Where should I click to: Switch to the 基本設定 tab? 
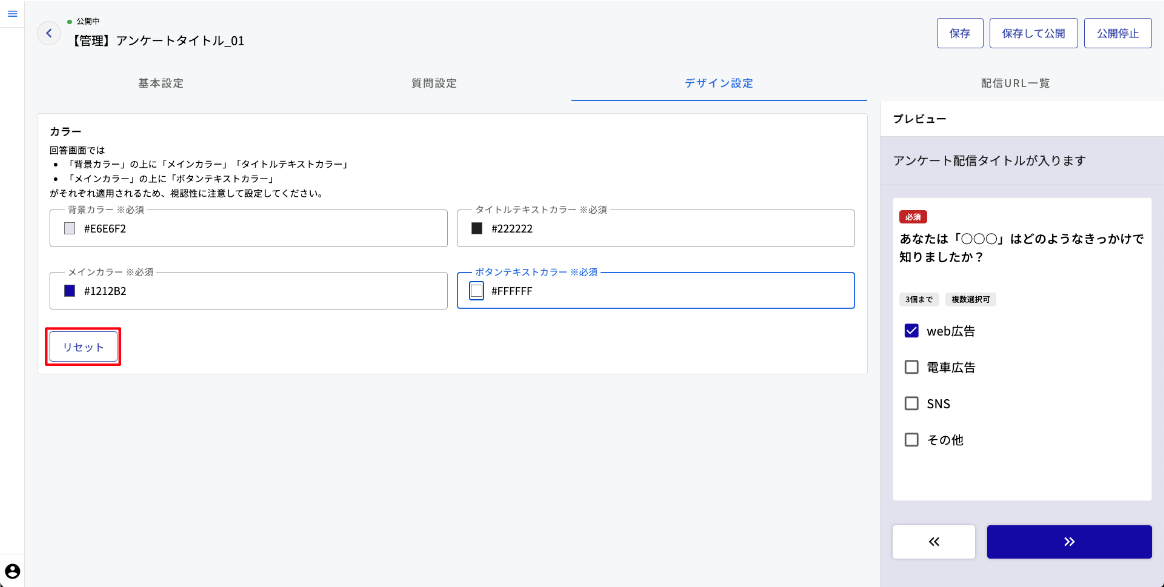pos(160,83)
